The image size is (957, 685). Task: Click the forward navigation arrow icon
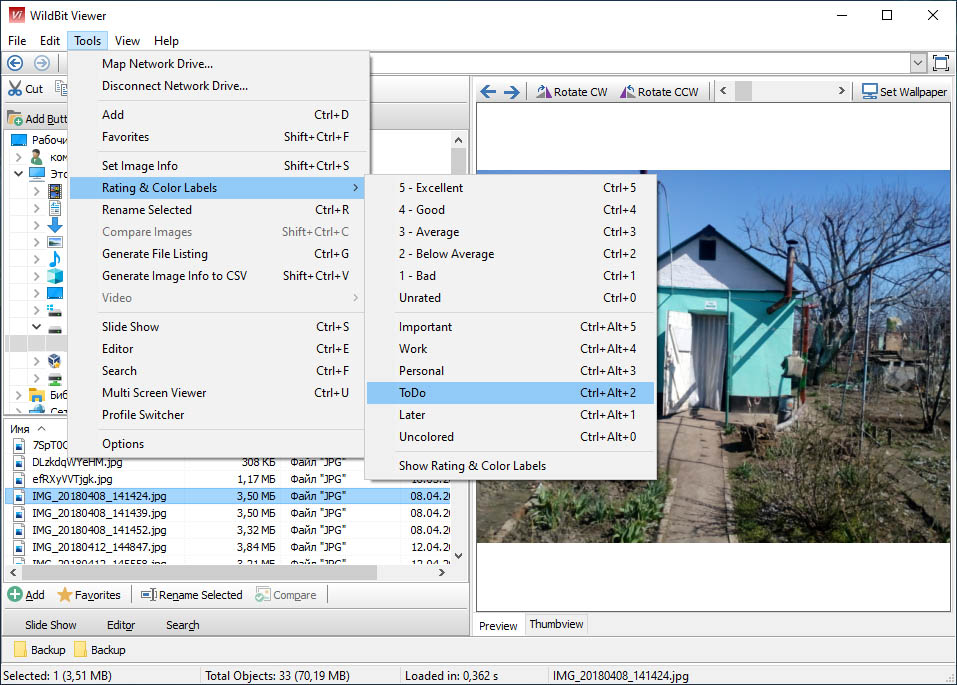[x=42, y=63]
